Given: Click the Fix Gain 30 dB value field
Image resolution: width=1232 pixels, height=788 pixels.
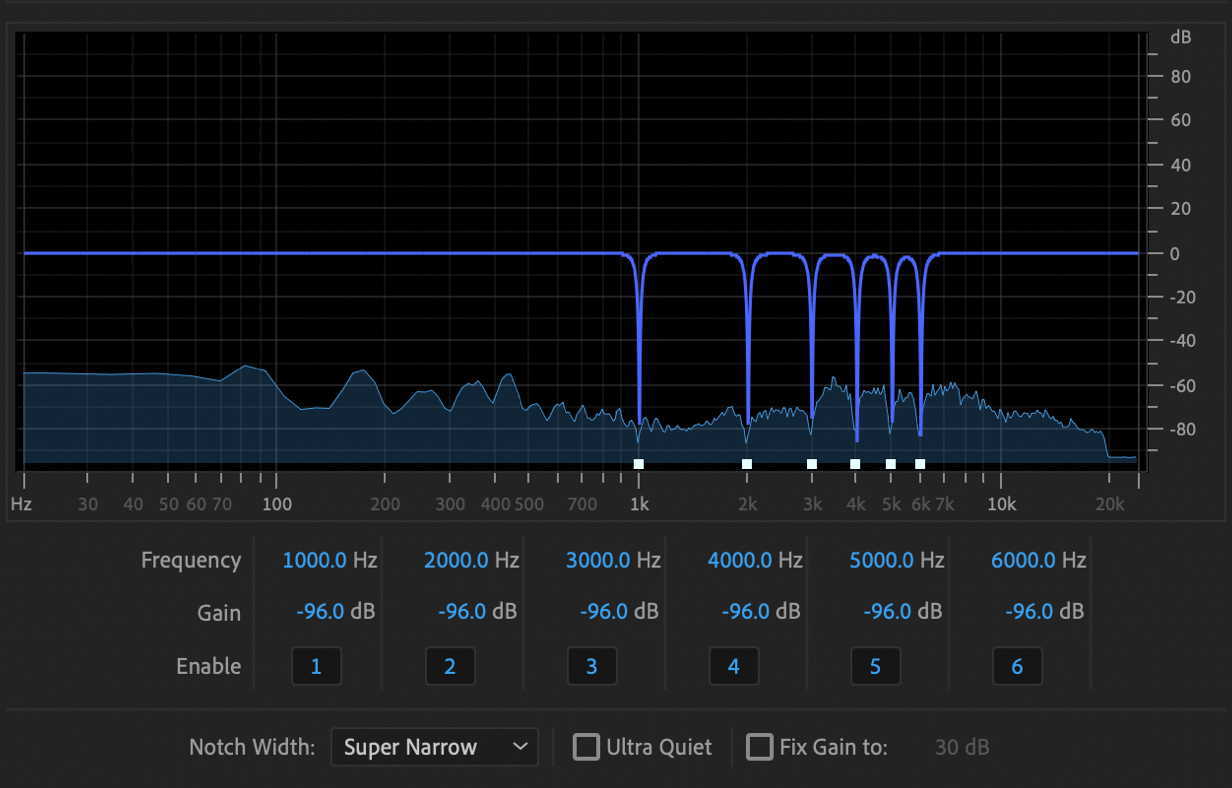Looking at the screenshot, I should pyautogui.click(x=962, y=747).
